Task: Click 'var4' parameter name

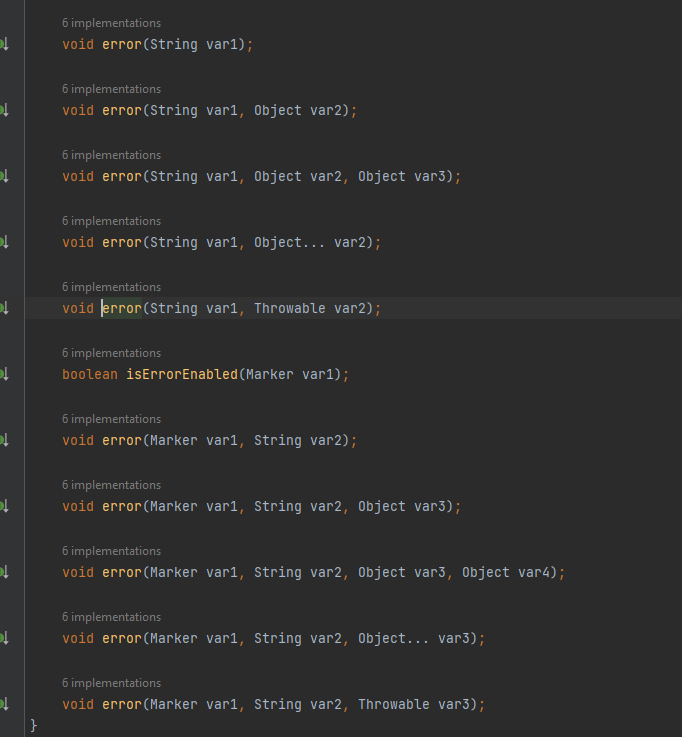Action: click(533, 572)
